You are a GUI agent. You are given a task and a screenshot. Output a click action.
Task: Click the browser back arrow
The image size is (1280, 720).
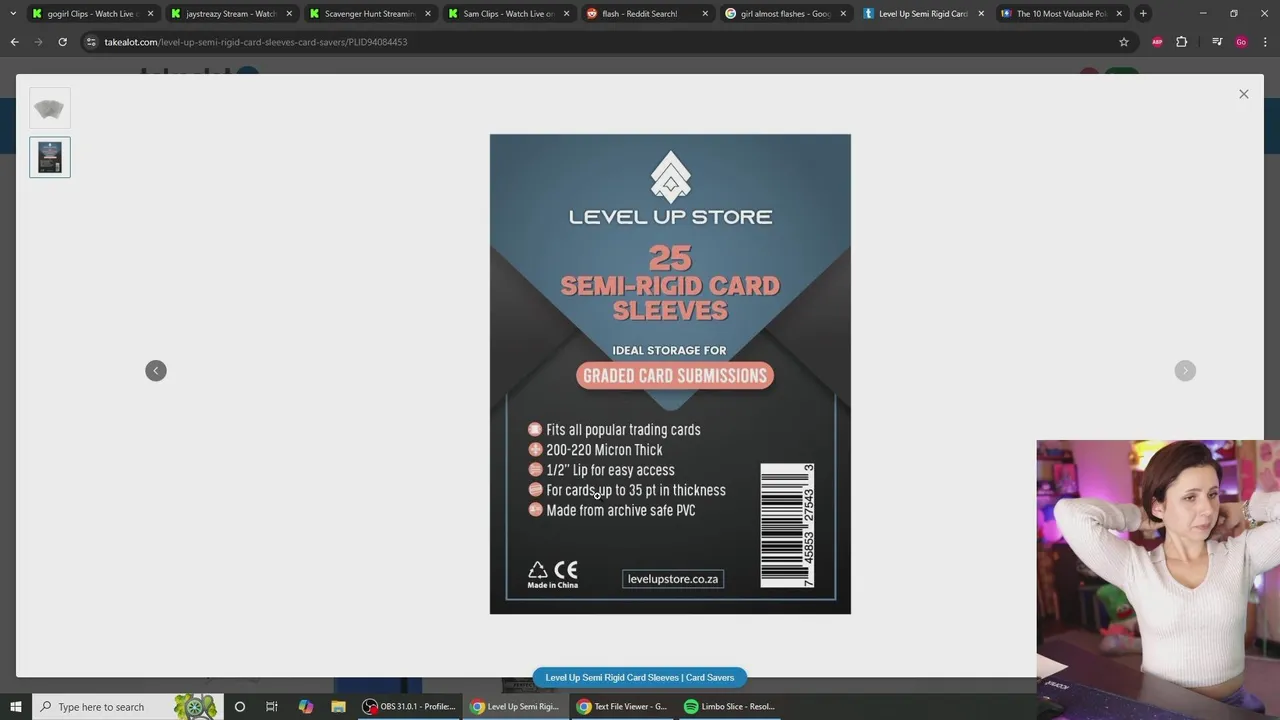(14, 42)
